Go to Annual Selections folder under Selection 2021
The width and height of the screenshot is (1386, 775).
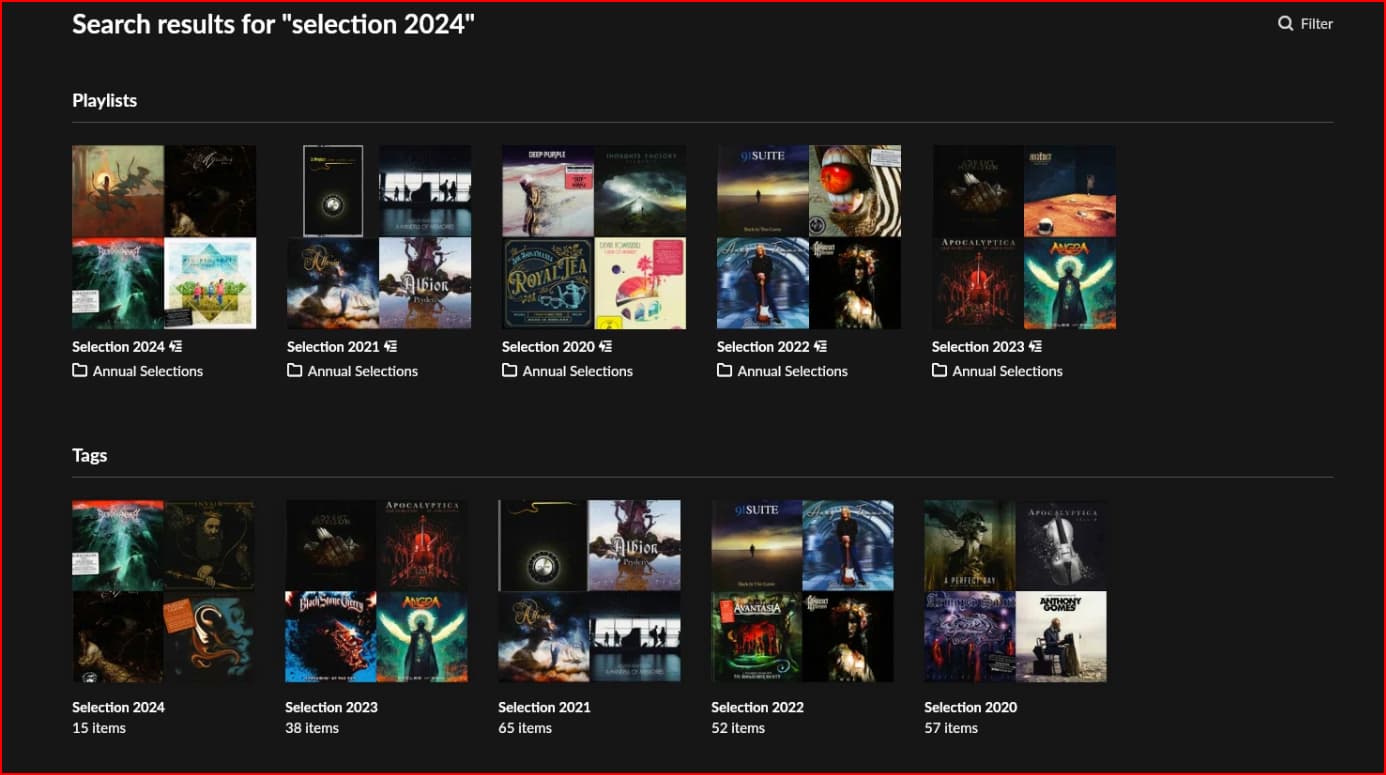point(363,371)
